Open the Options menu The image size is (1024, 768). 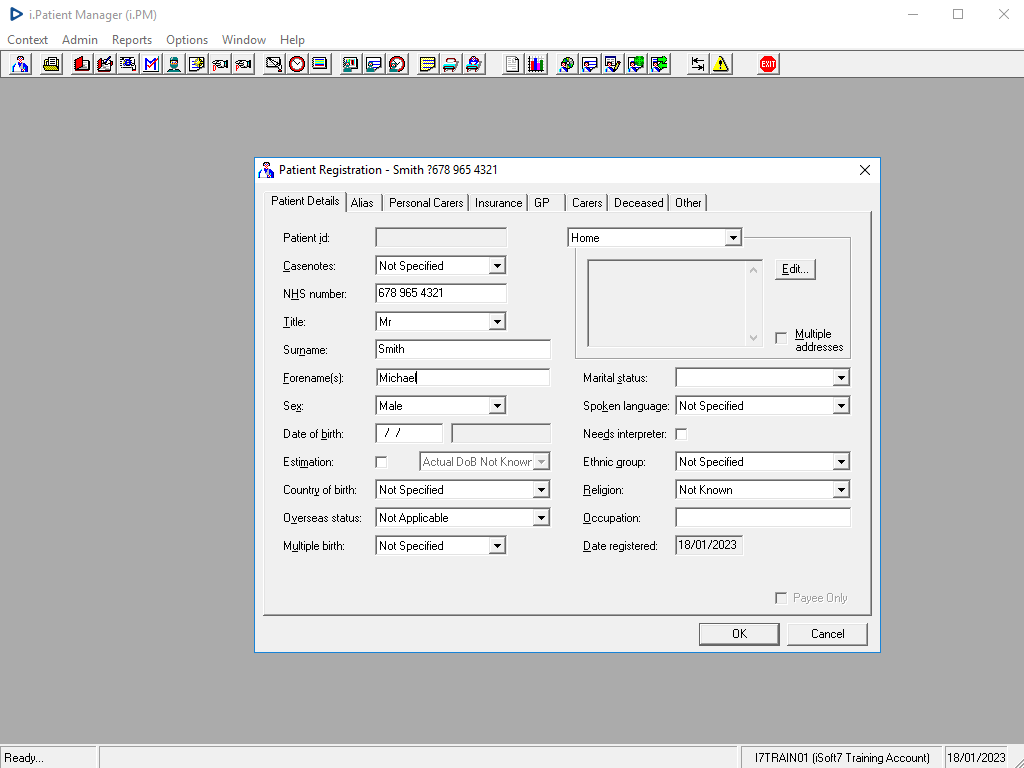pos(187,40)
